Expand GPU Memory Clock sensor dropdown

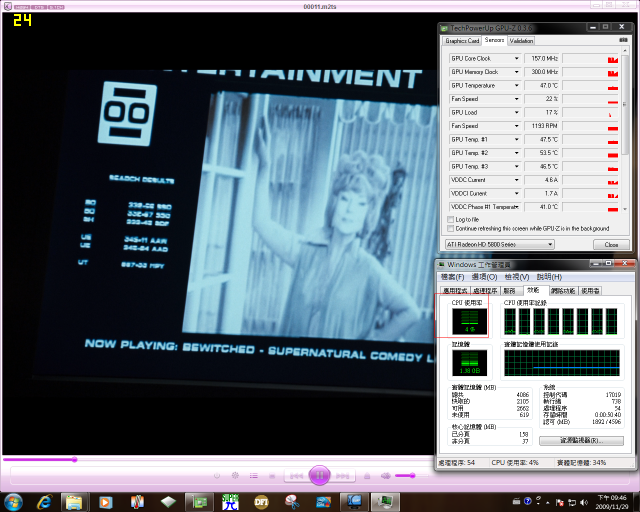click(517, 72)
